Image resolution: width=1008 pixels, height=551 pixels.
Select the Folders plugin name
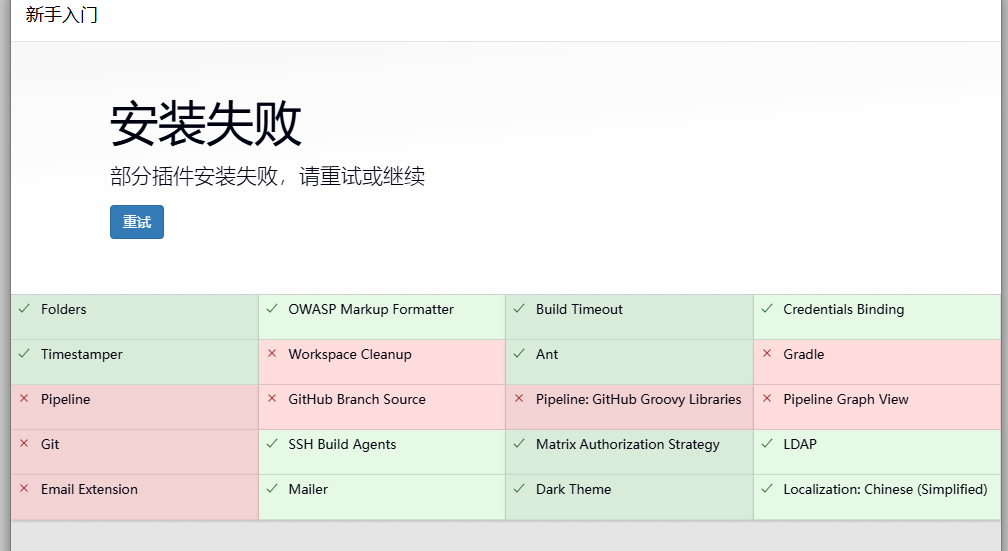pos(64,309)
